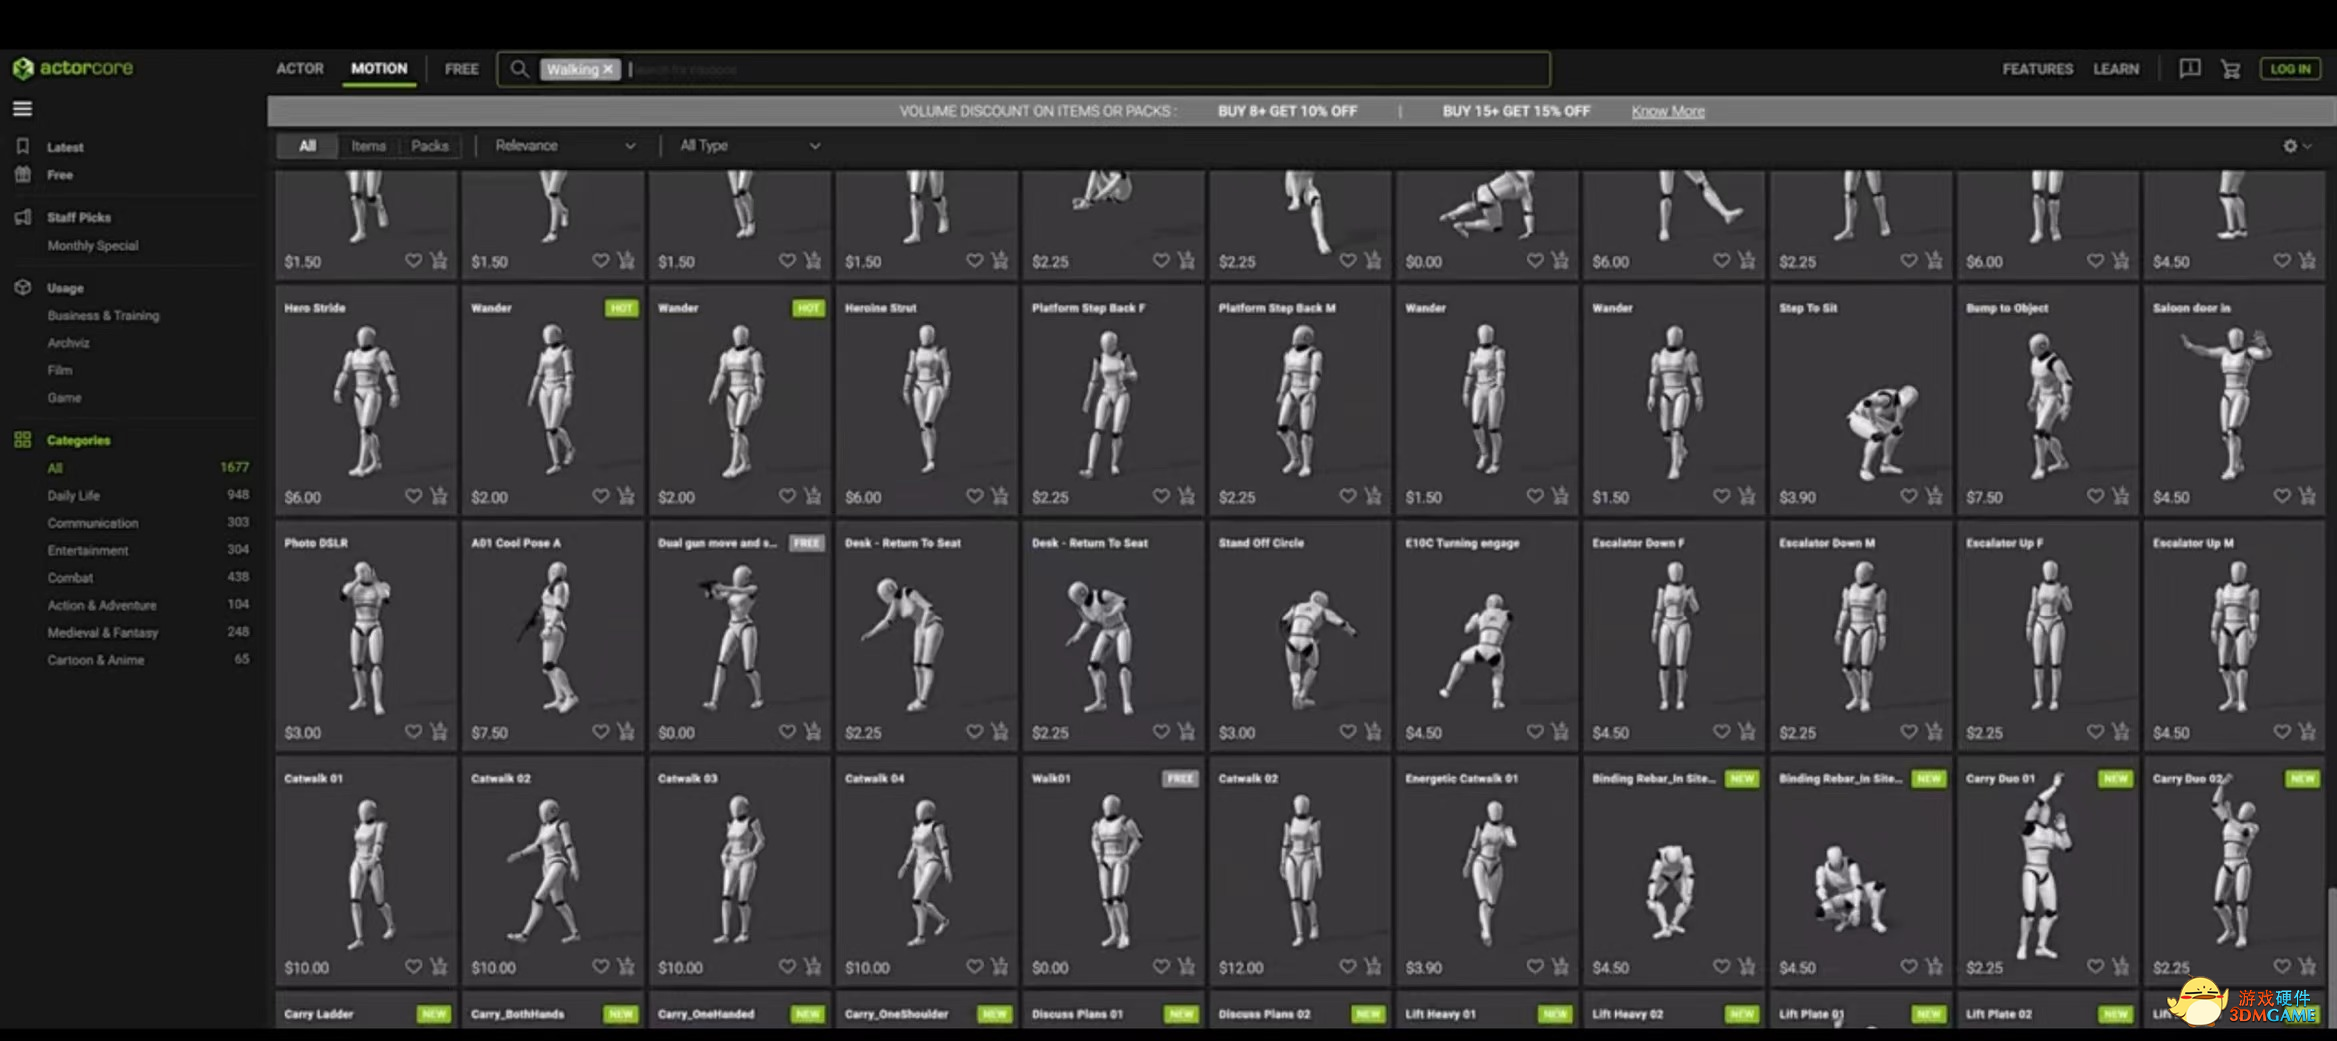Open the Relevance sort dropdown
Screen dimensions: 2337x1041
click(x=565, y=146)
